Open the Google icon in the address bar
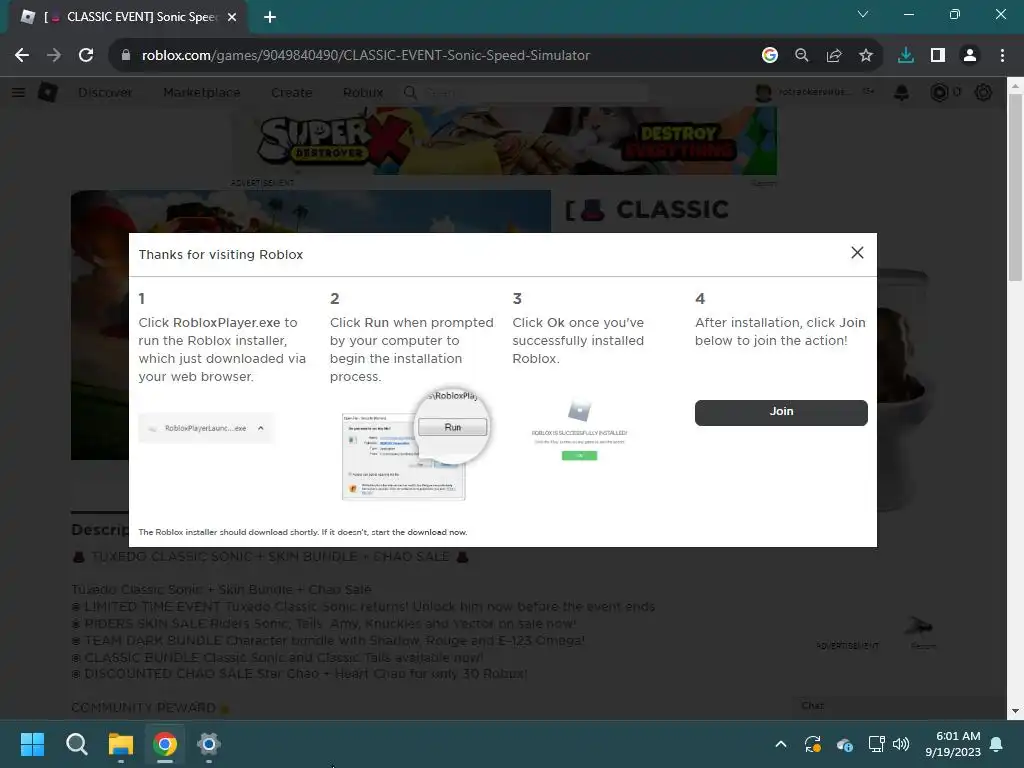The image size is (1024, 768). point(770,56)
